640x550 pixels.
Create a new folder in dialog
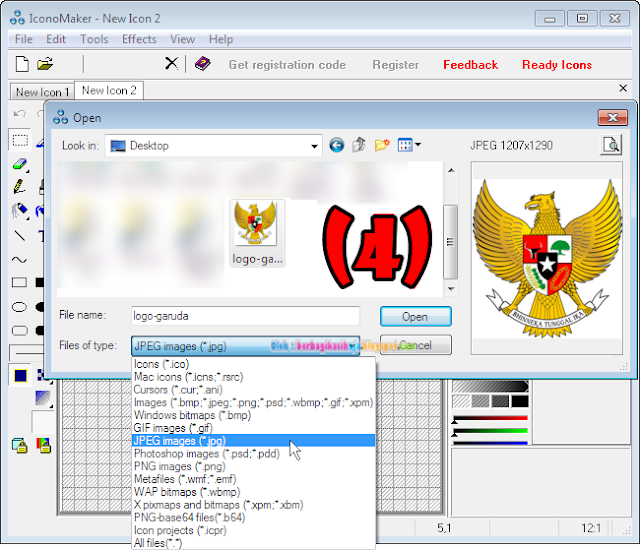pos(382,145)
